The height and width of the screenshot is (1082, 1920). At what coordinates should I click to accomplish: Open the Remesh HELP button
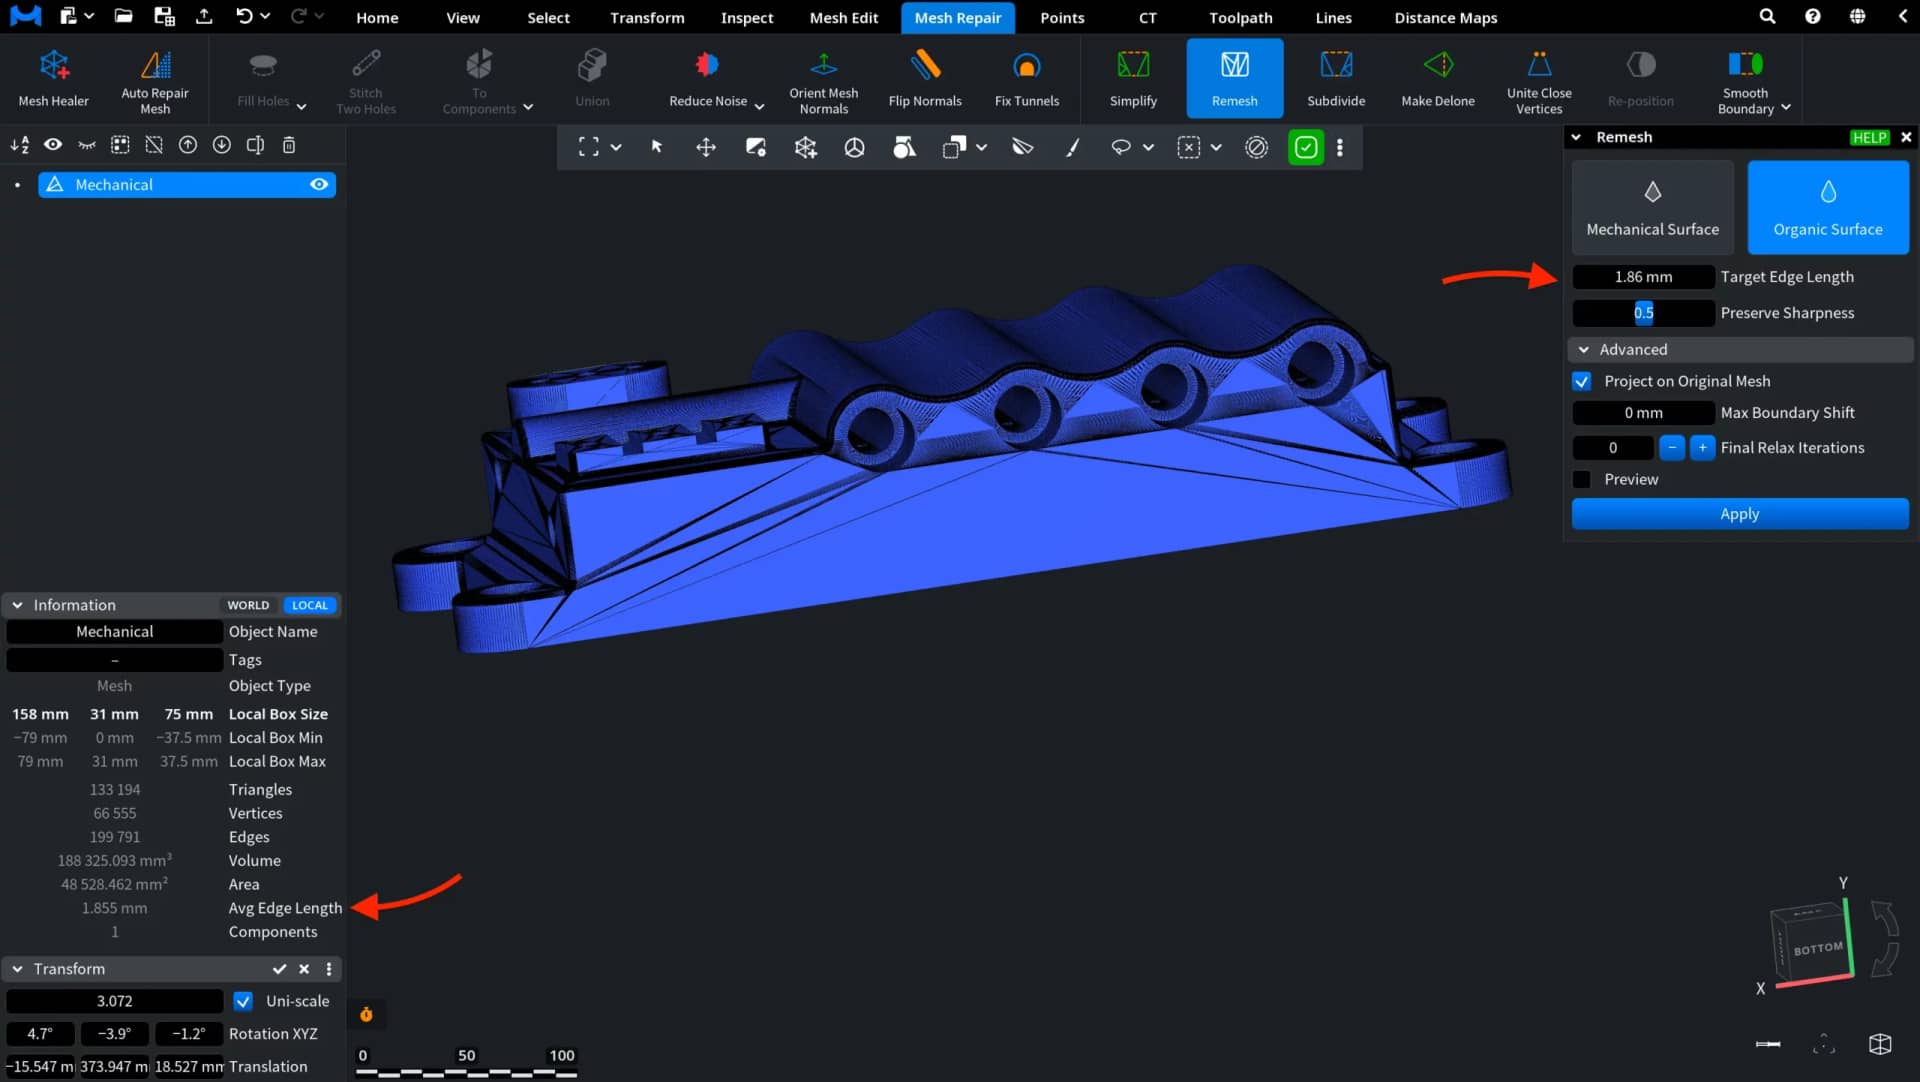(1869, 137)
